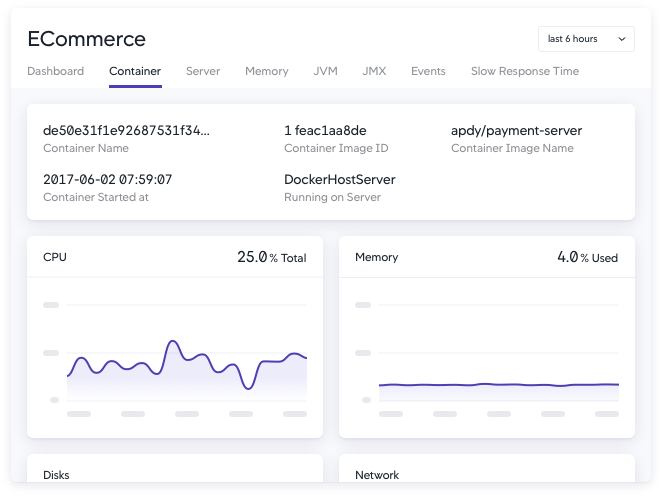Switch to the JVM tab
The image size is (662, 496).
325,71
